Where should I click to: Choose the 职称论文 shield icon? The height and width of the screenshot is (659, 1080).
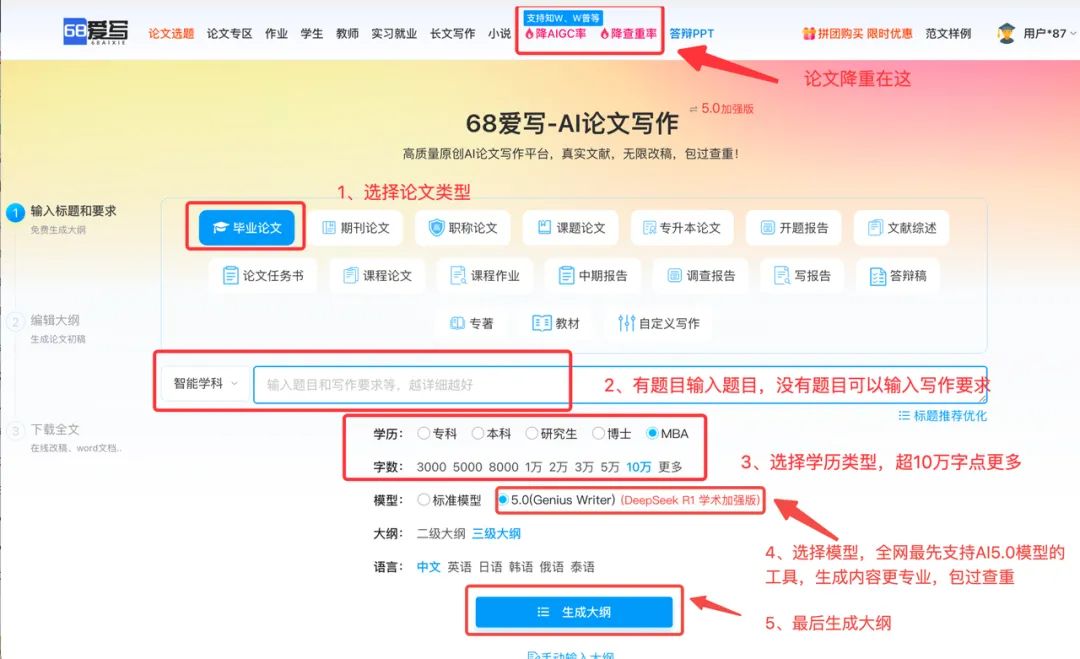pyautogui.click(x=437, y=228)
